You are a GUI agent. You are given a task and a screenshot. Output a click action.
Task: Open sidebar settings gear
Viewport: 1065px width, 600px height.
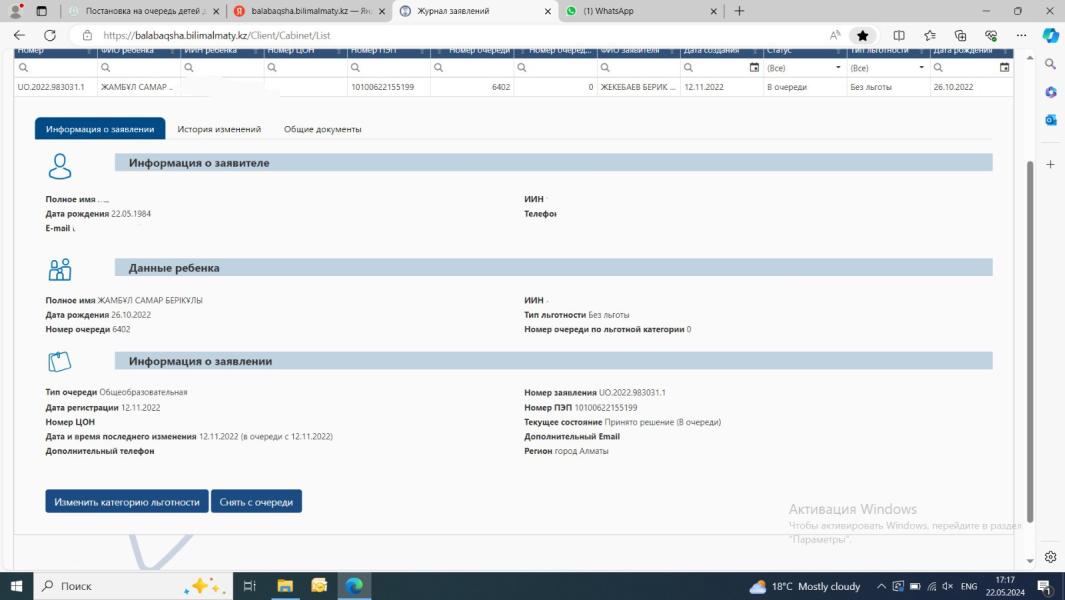pos(1051,557)
